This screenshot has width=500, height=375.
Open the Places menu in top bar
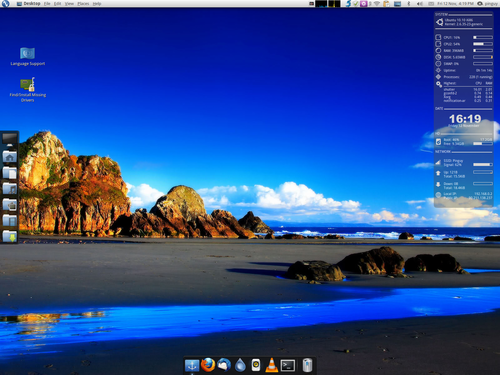coord(83,4)
